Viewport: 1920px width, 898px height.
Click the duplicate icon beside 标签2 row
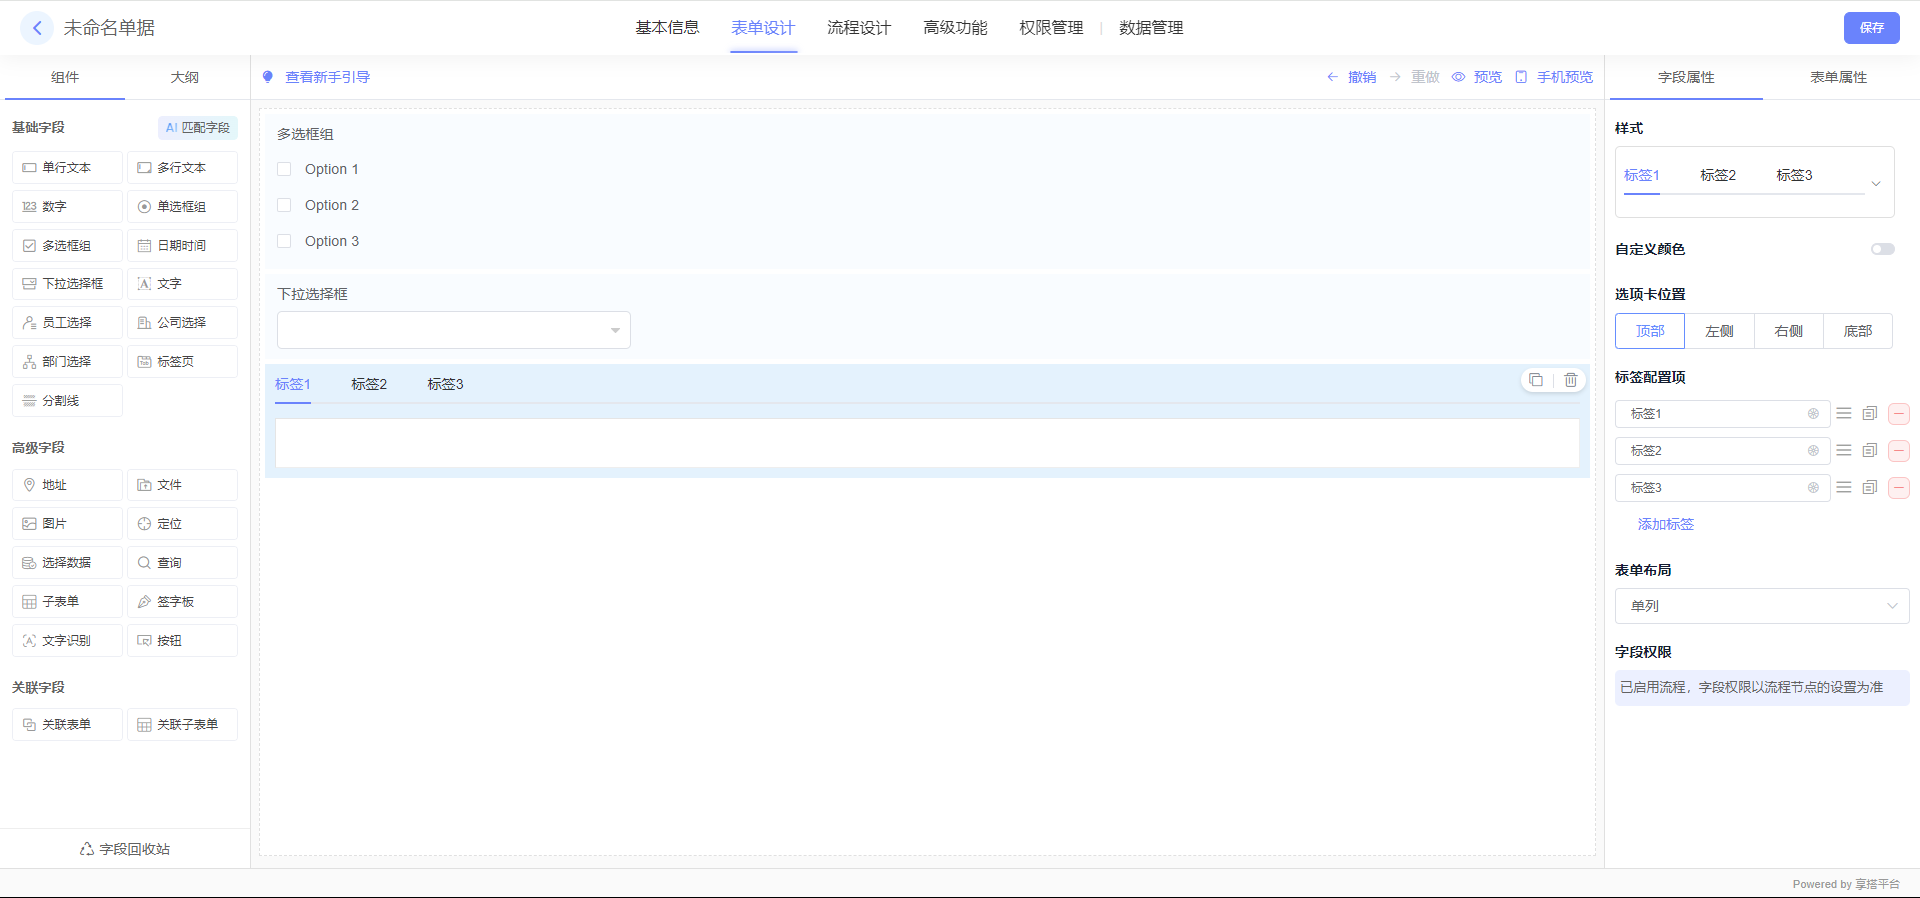coord(1870,451)
